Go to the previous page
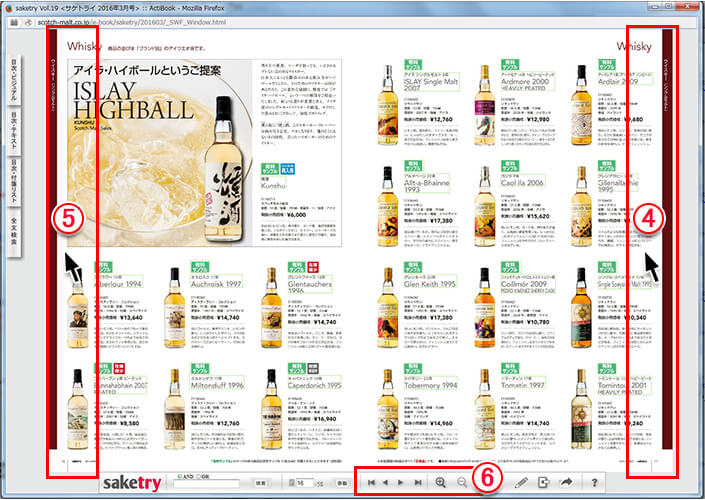Viewport: 705px width, 500px height. click(385, 482)
